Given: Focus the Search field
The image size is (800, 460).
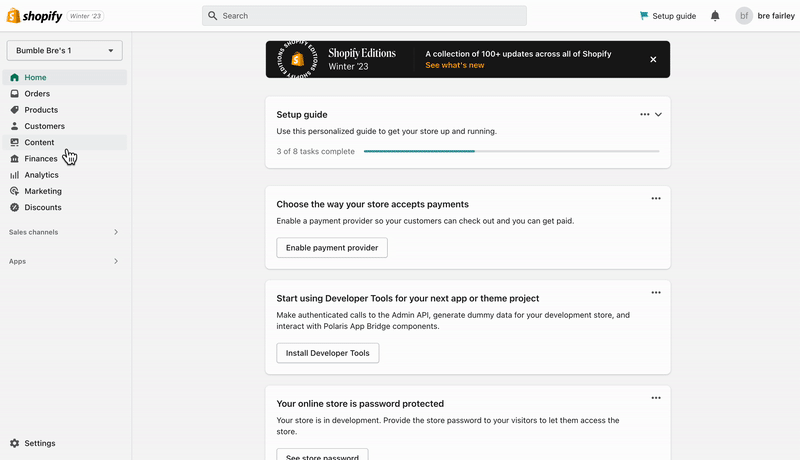Looking at the screenshot, I should click(x=364, y=16).
